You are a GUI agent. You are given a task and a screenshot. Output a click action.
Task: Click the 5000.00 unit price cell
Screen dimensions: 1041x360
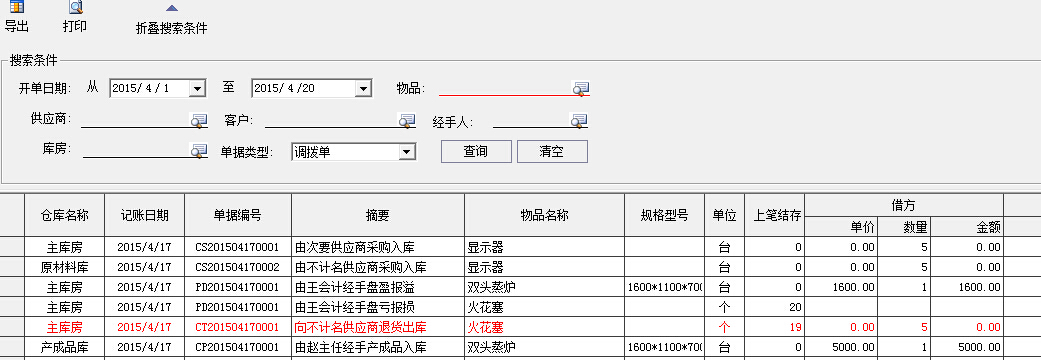pyautogui.click(x=841, y=347)
